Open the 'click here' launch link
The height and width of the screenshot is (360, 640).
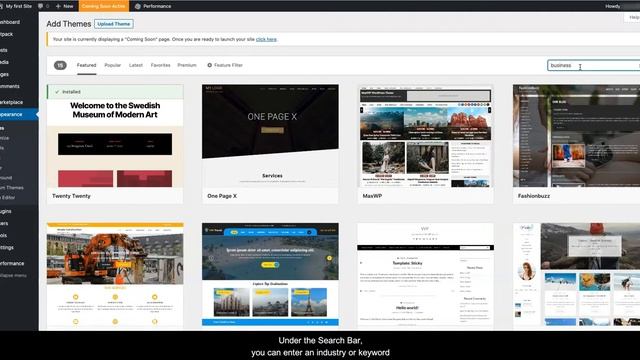click(x=266, y=40)
